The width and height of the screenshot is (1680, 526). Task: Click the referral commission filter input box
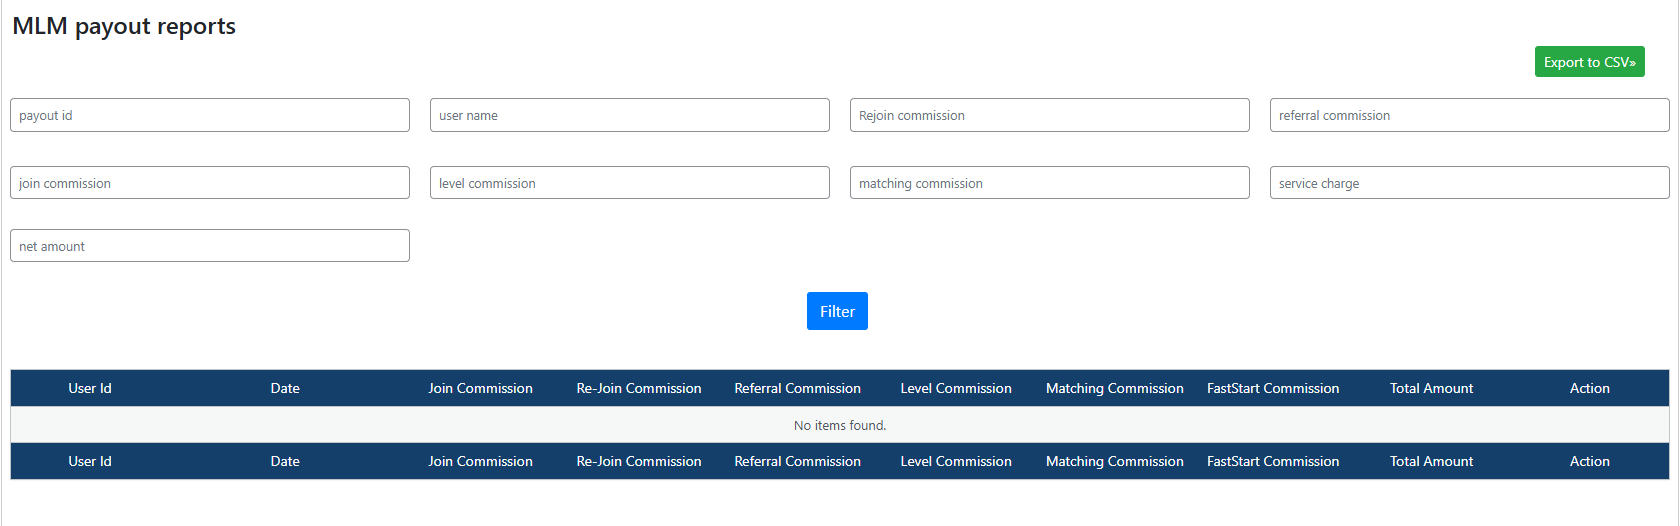click(1469, 115)
